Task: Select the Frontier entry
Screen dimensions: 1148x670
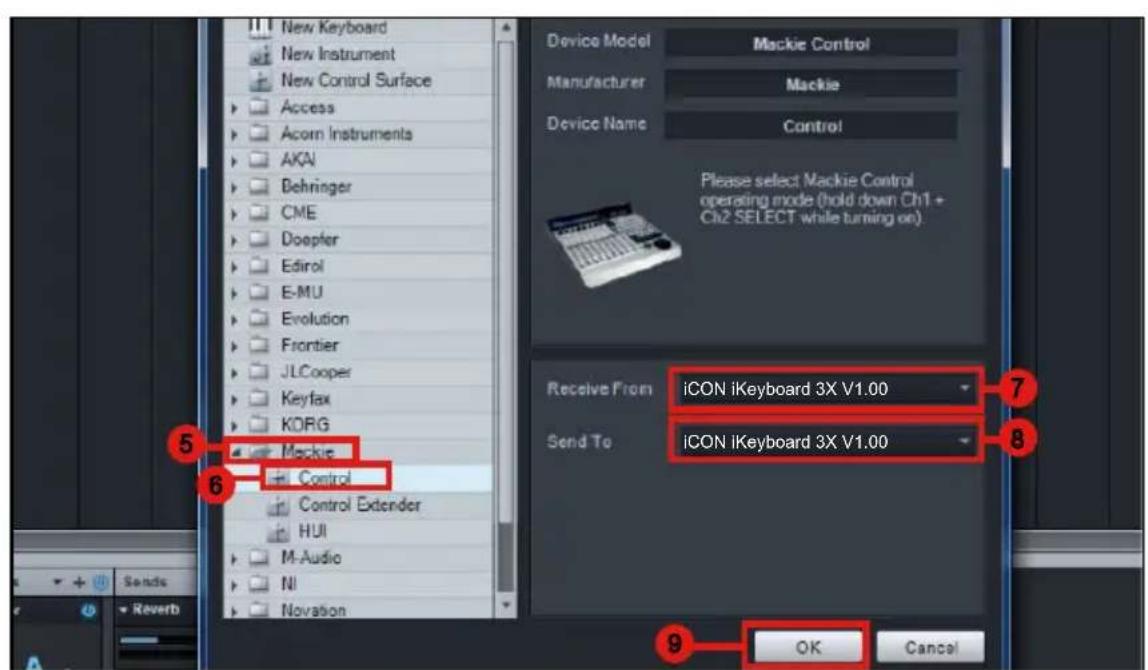Action: pos(310,345)
